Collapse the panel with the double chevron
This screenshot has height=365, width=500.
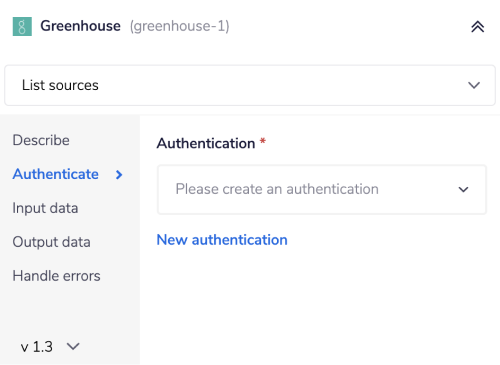477,27
